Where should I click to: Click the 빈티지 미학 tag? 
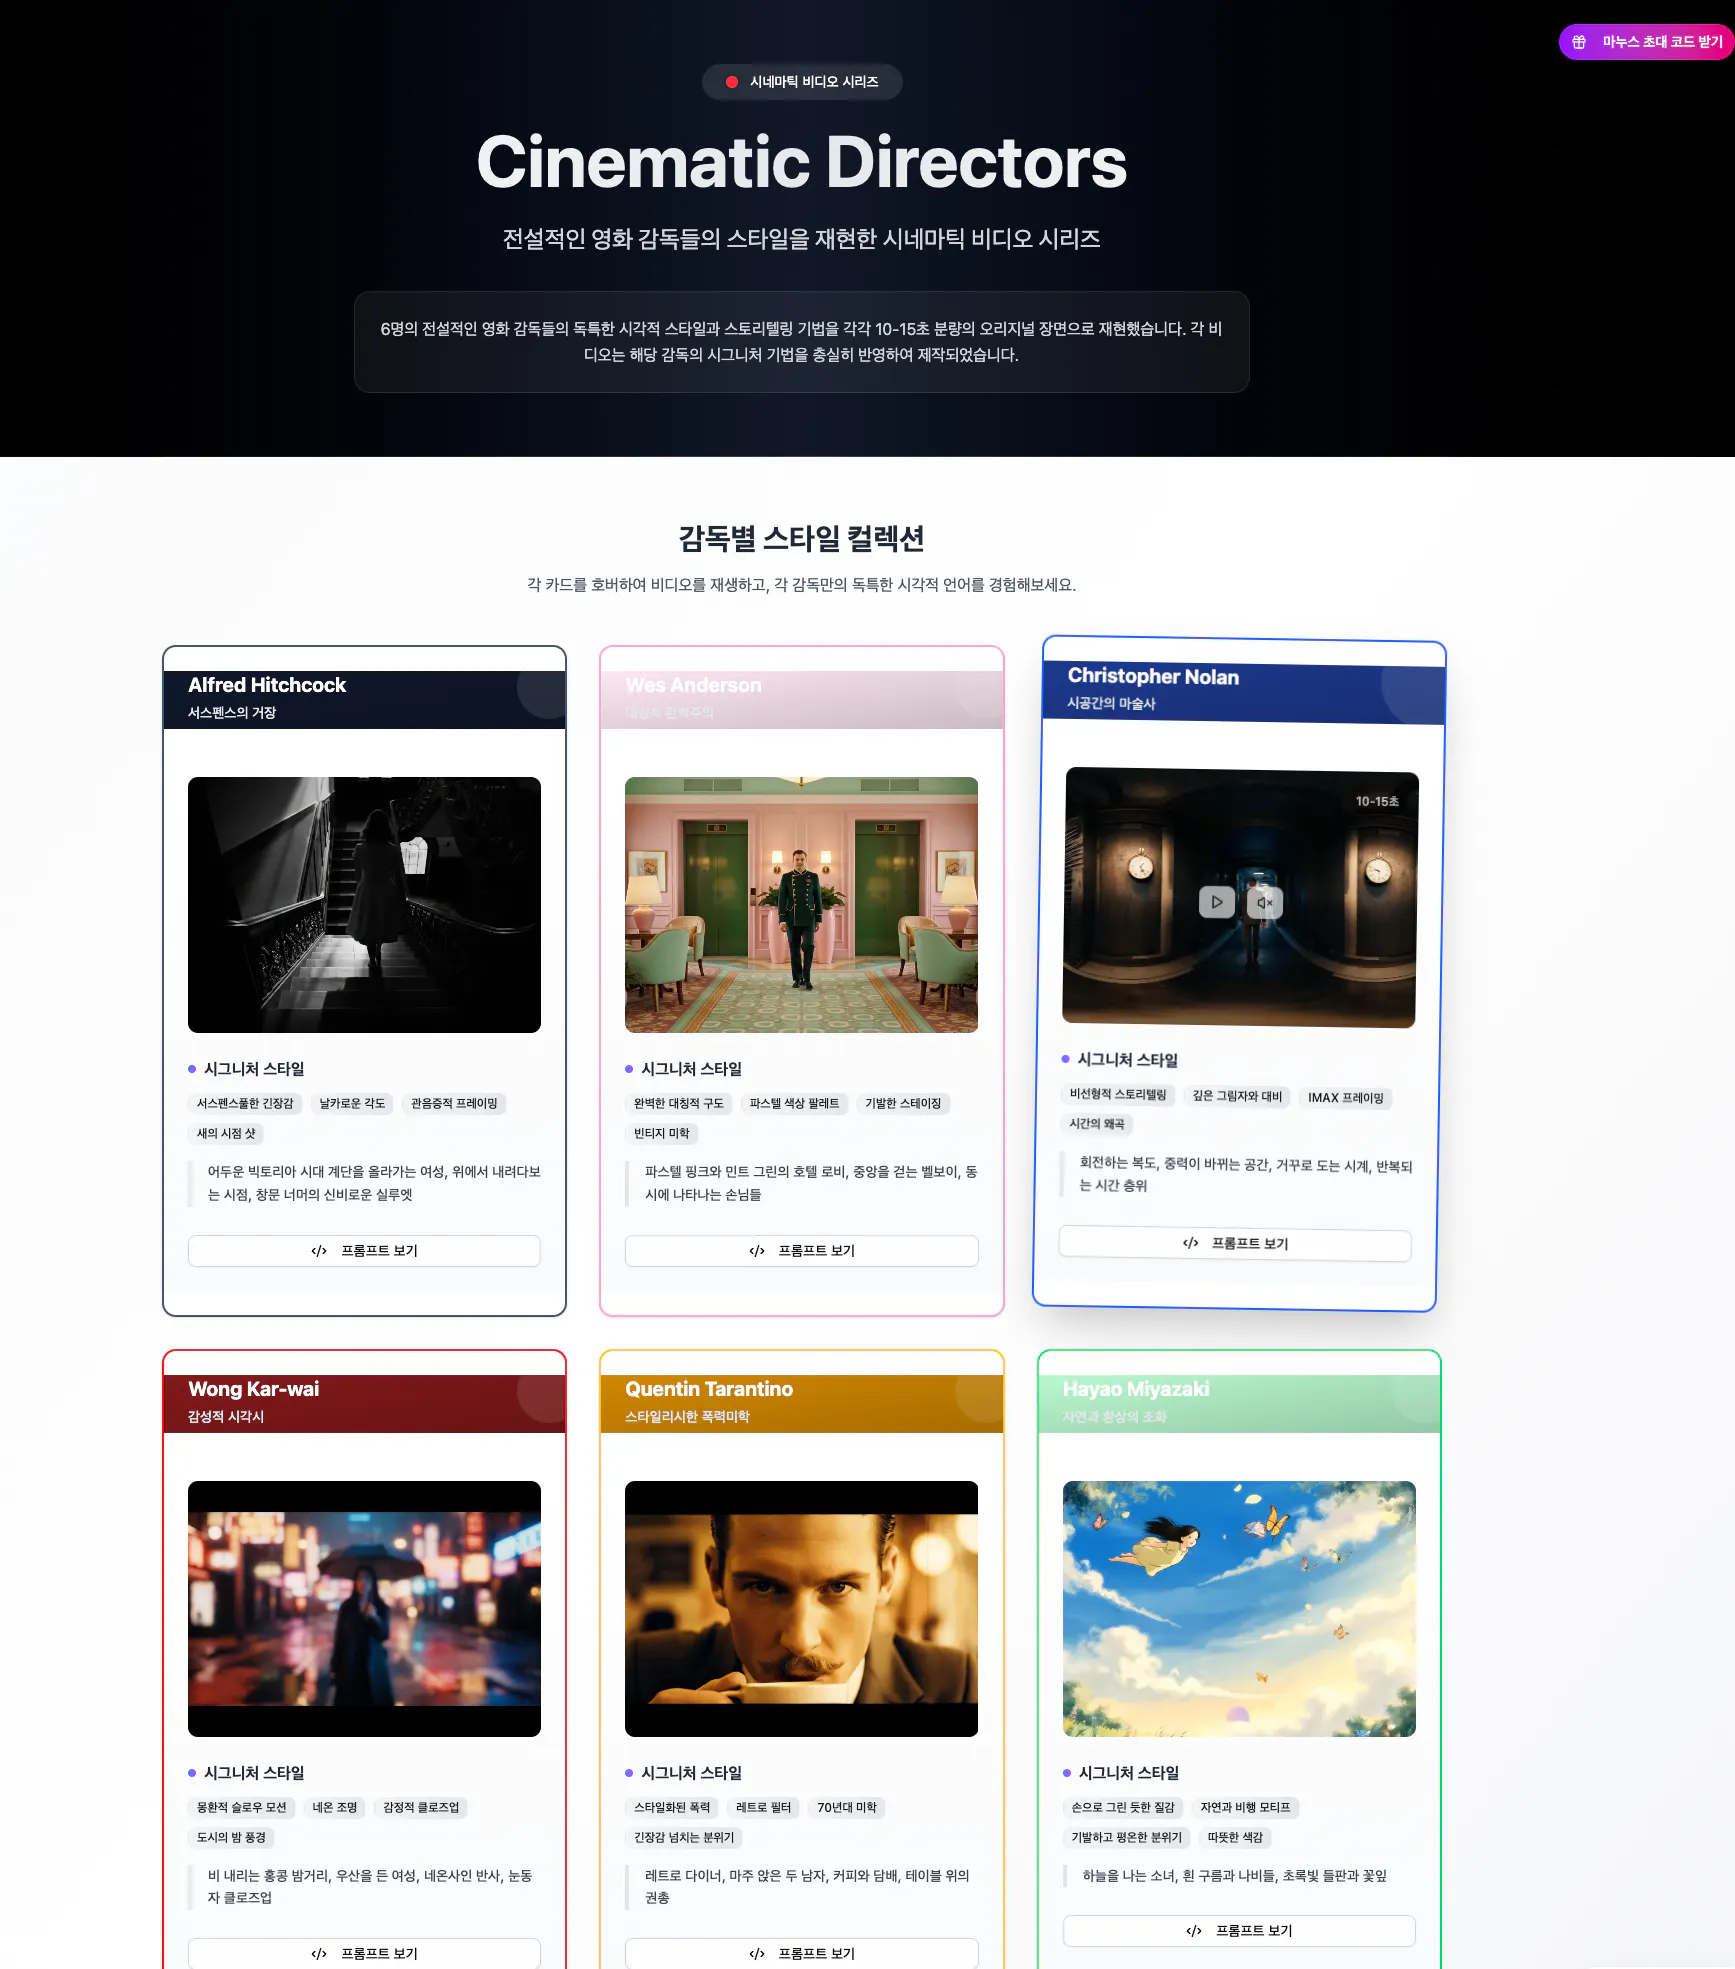pos(662,1134)
